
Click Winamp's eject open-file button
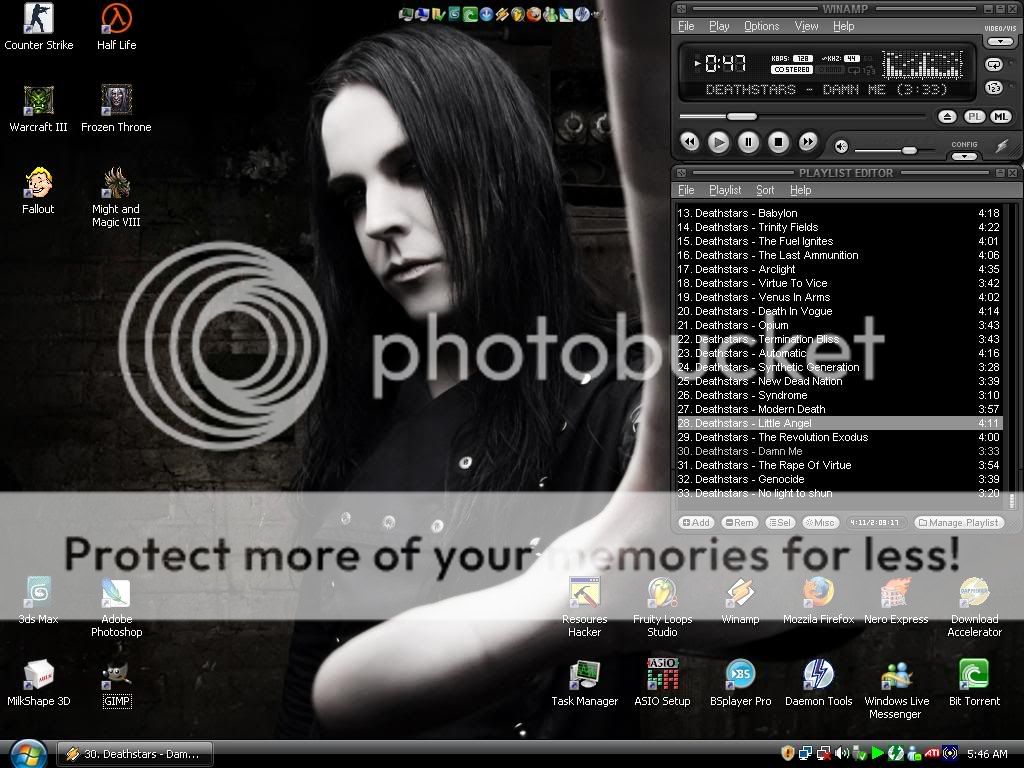point(948,117)
